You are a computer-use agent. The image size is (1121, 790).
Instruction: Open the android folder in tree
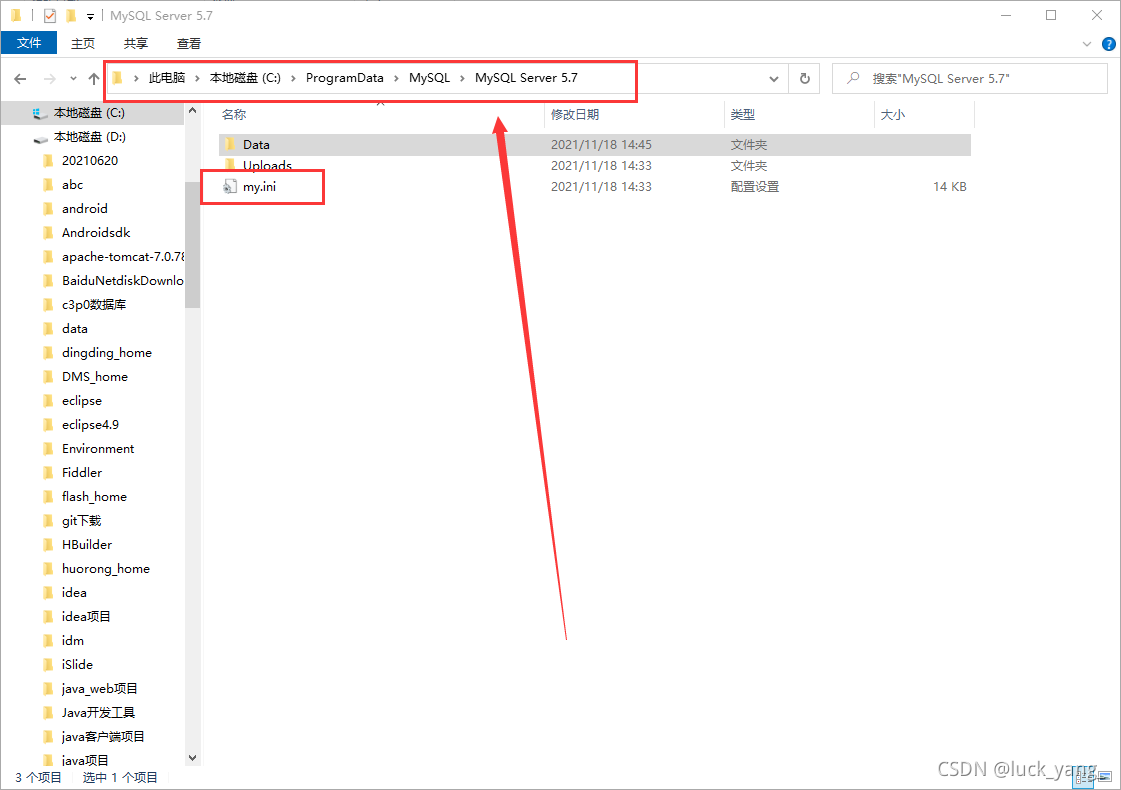pos(84,209)
